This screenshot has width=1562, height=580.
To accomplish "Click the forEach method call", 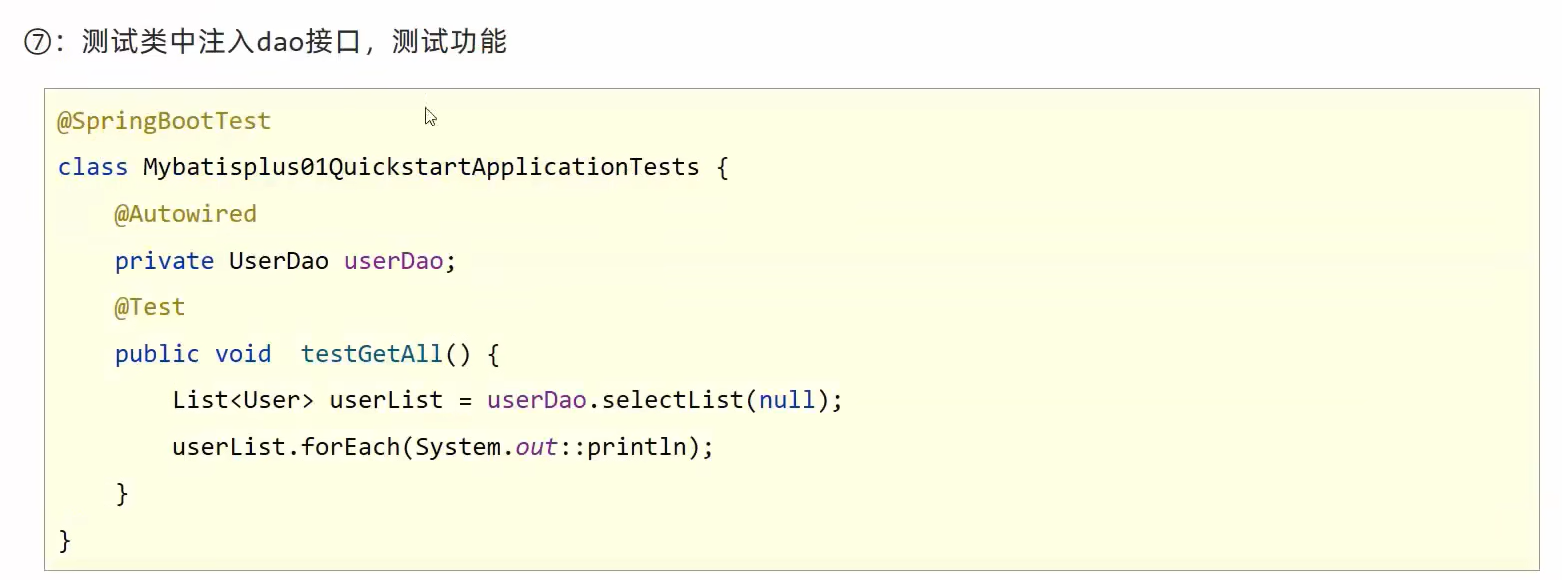I will click(350, 447).
